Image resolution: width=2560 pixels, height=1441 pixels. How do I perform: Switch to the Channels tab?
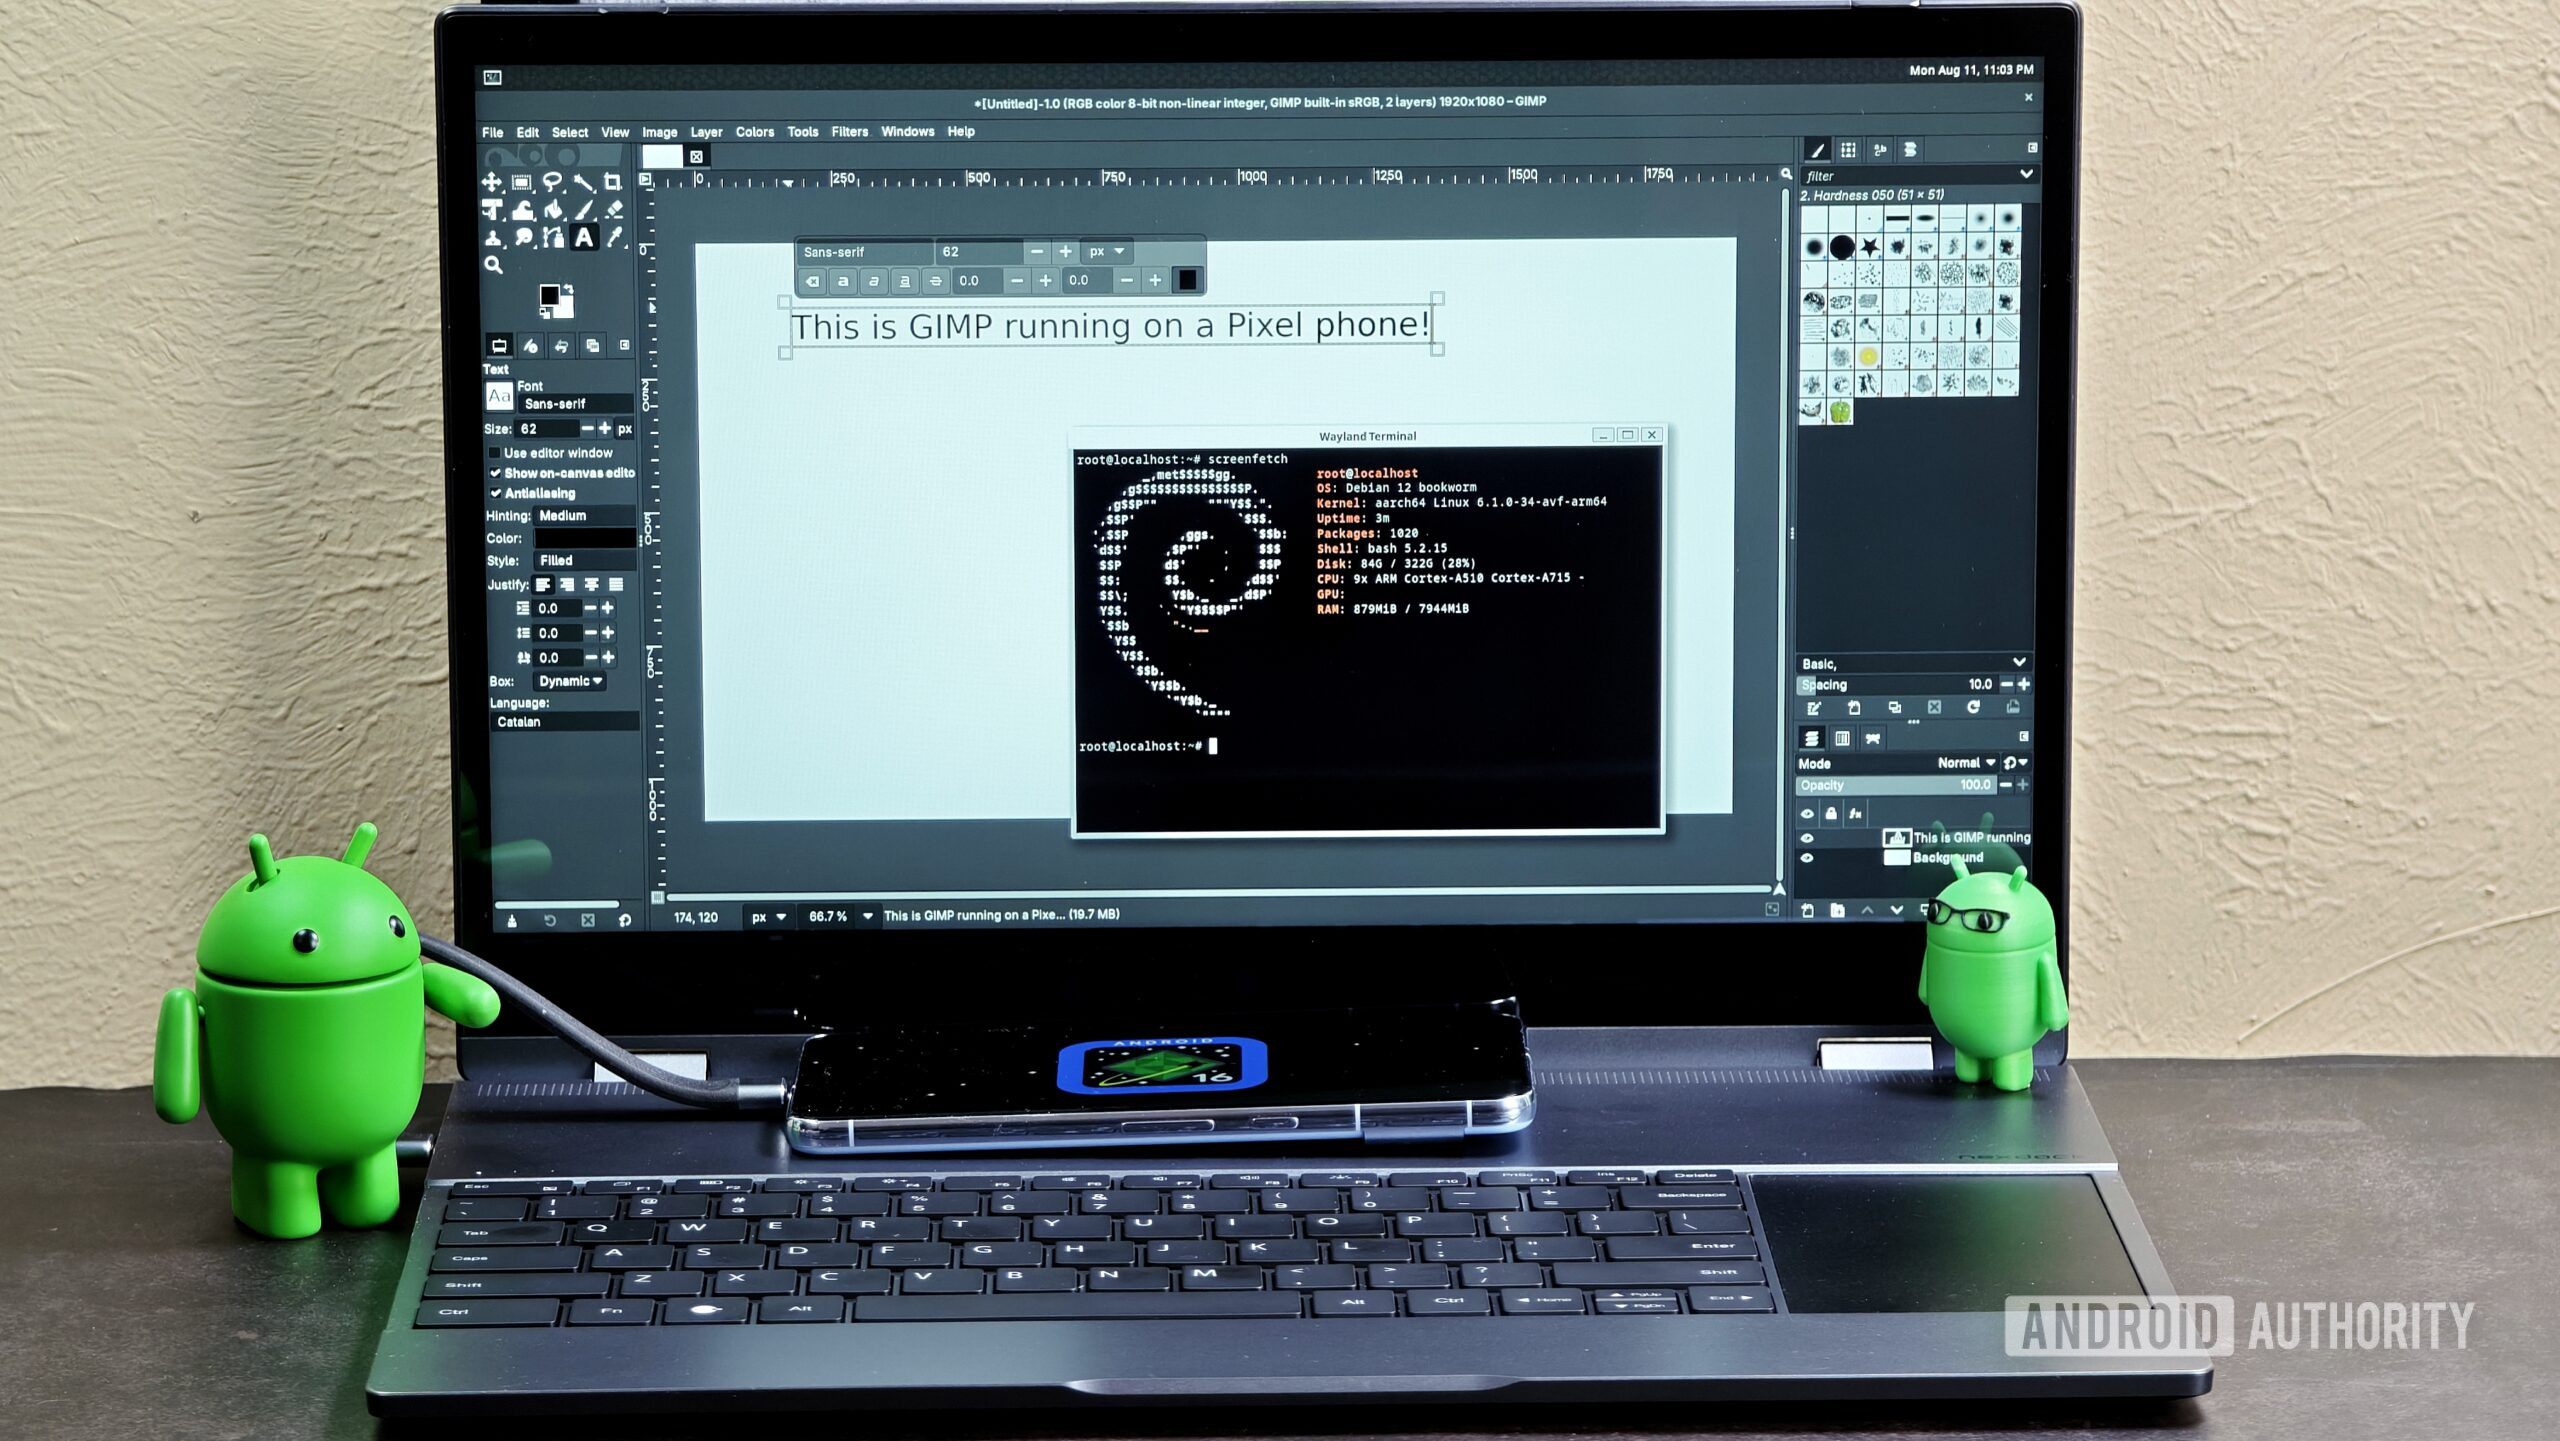tap(1842, 738)
